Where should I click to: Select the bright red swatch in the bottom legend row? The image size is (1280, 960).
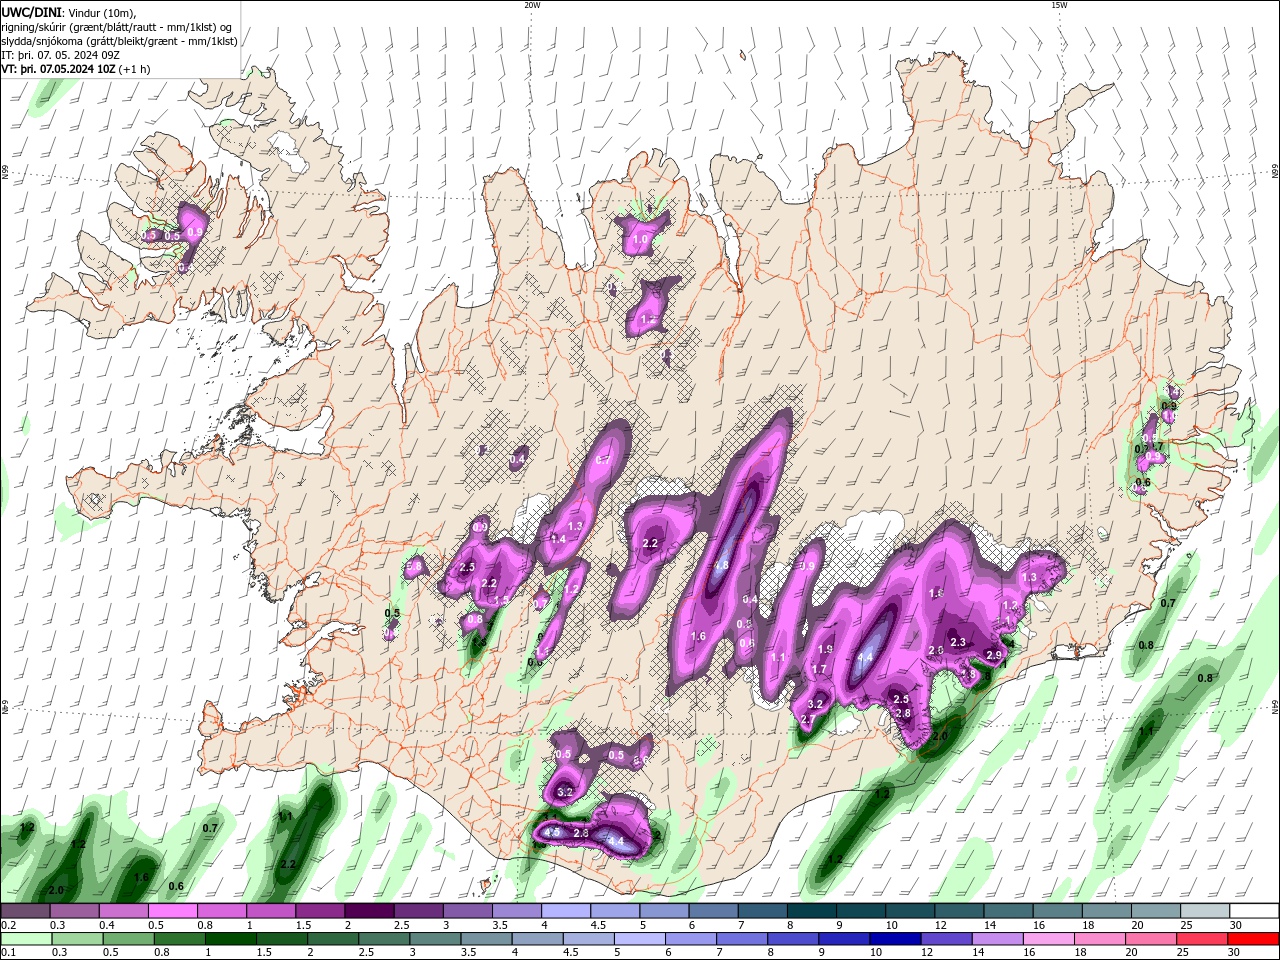(1254, 938)
